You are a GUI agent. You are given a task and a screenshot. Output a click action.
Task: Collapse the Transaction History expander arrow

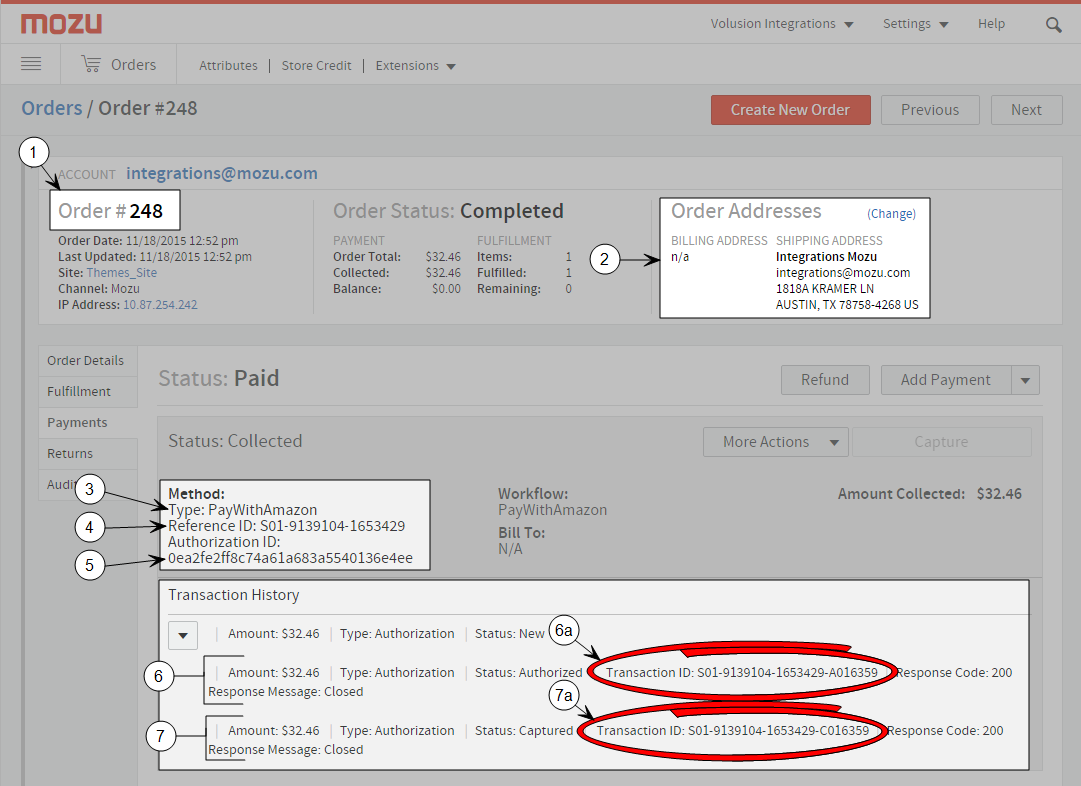[183, 635]
